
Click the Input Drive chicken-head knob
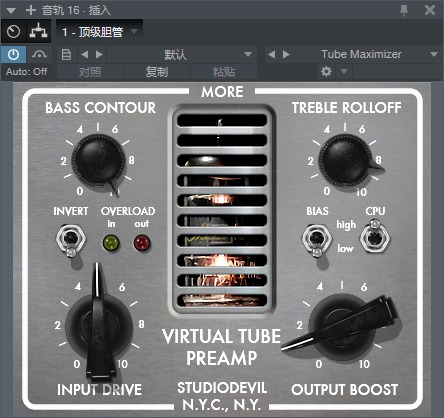[99, 327]
